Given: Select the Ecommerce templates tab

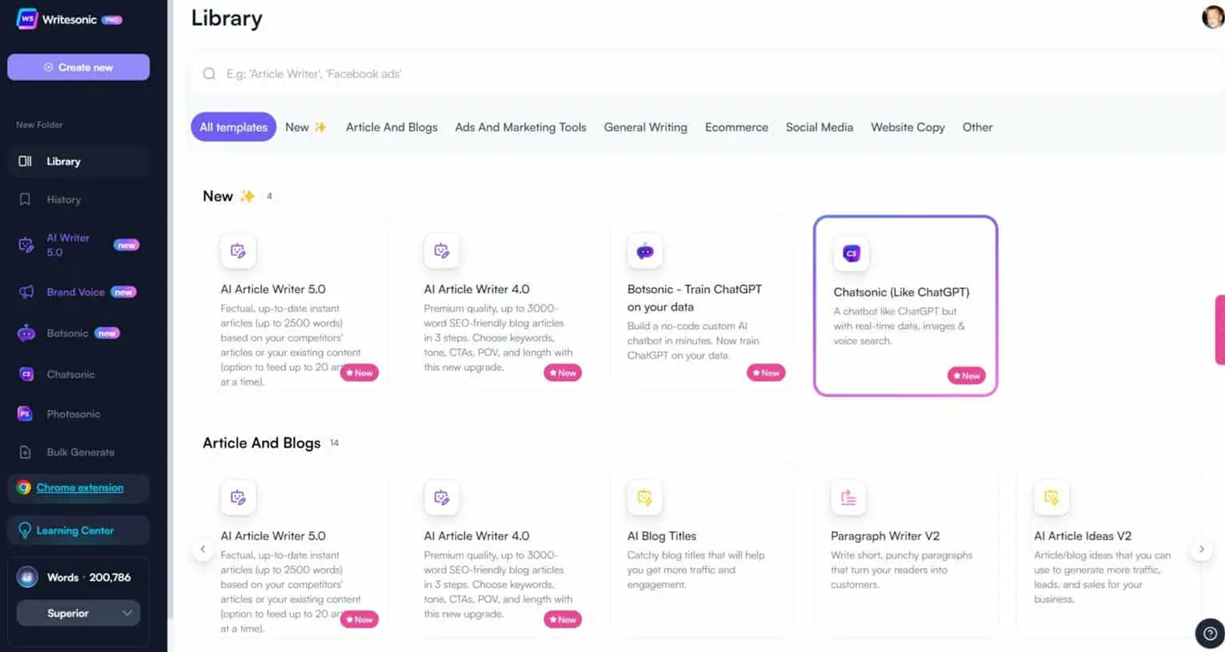Looking at the screenshot, I should (736, 127).
